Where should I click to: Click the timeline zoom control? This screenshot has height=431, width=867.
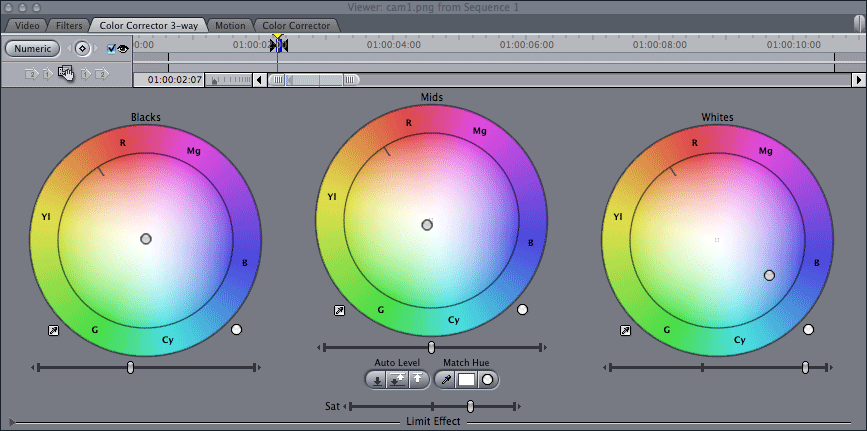(x=229, y=80)
